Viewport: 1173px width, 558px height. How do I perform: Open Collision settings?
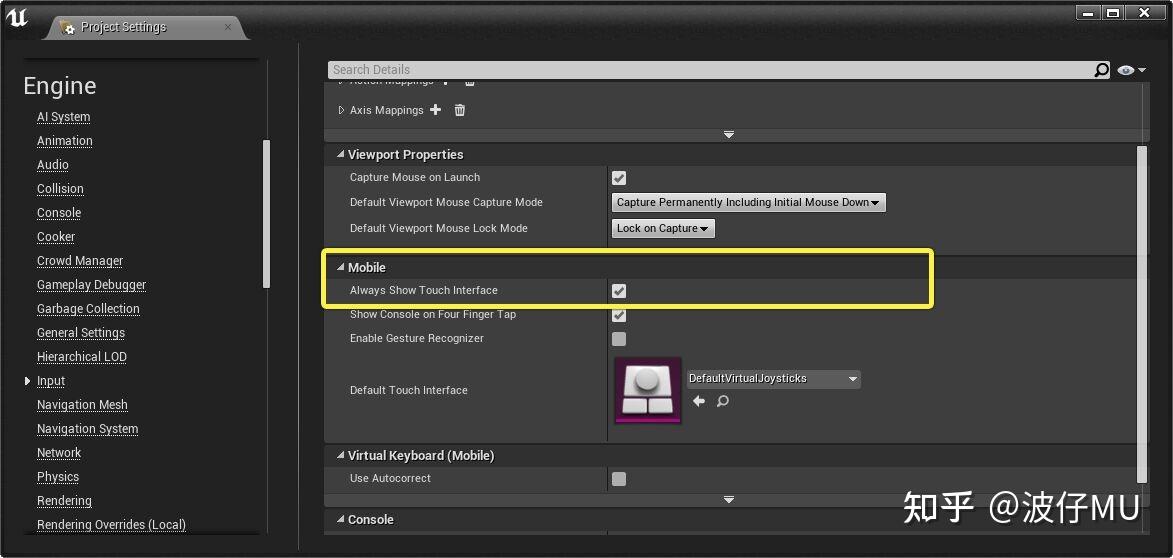point(61,189)
